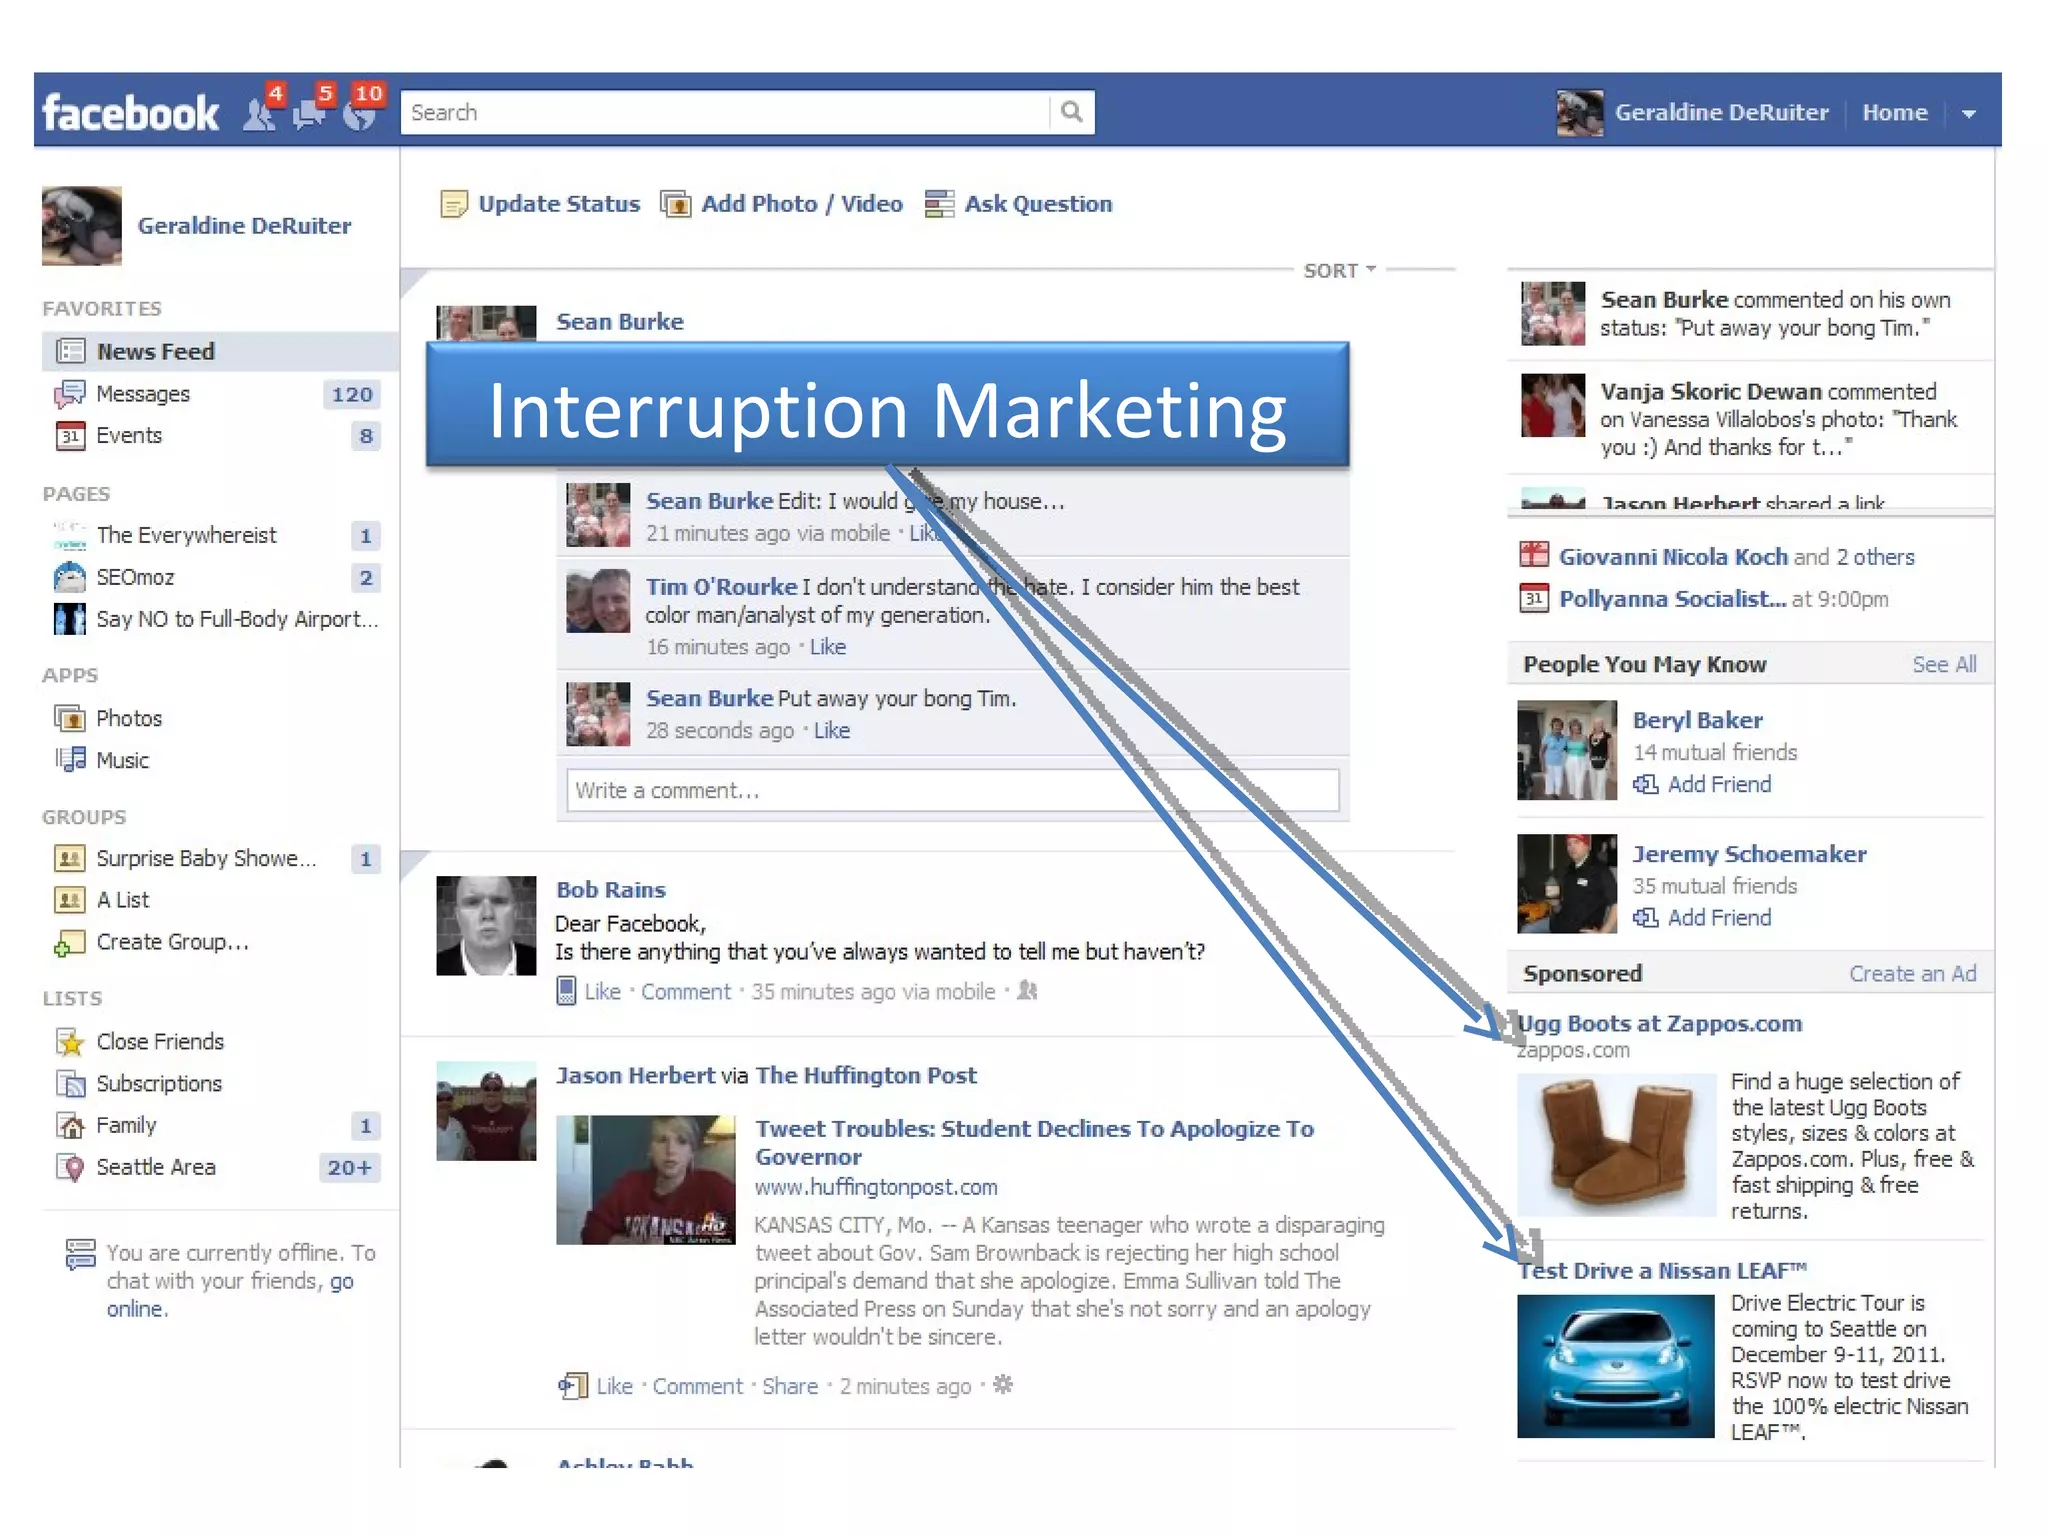
Task: Open gear options on Jason Herbert post
Action: tap(1003, 1385)
